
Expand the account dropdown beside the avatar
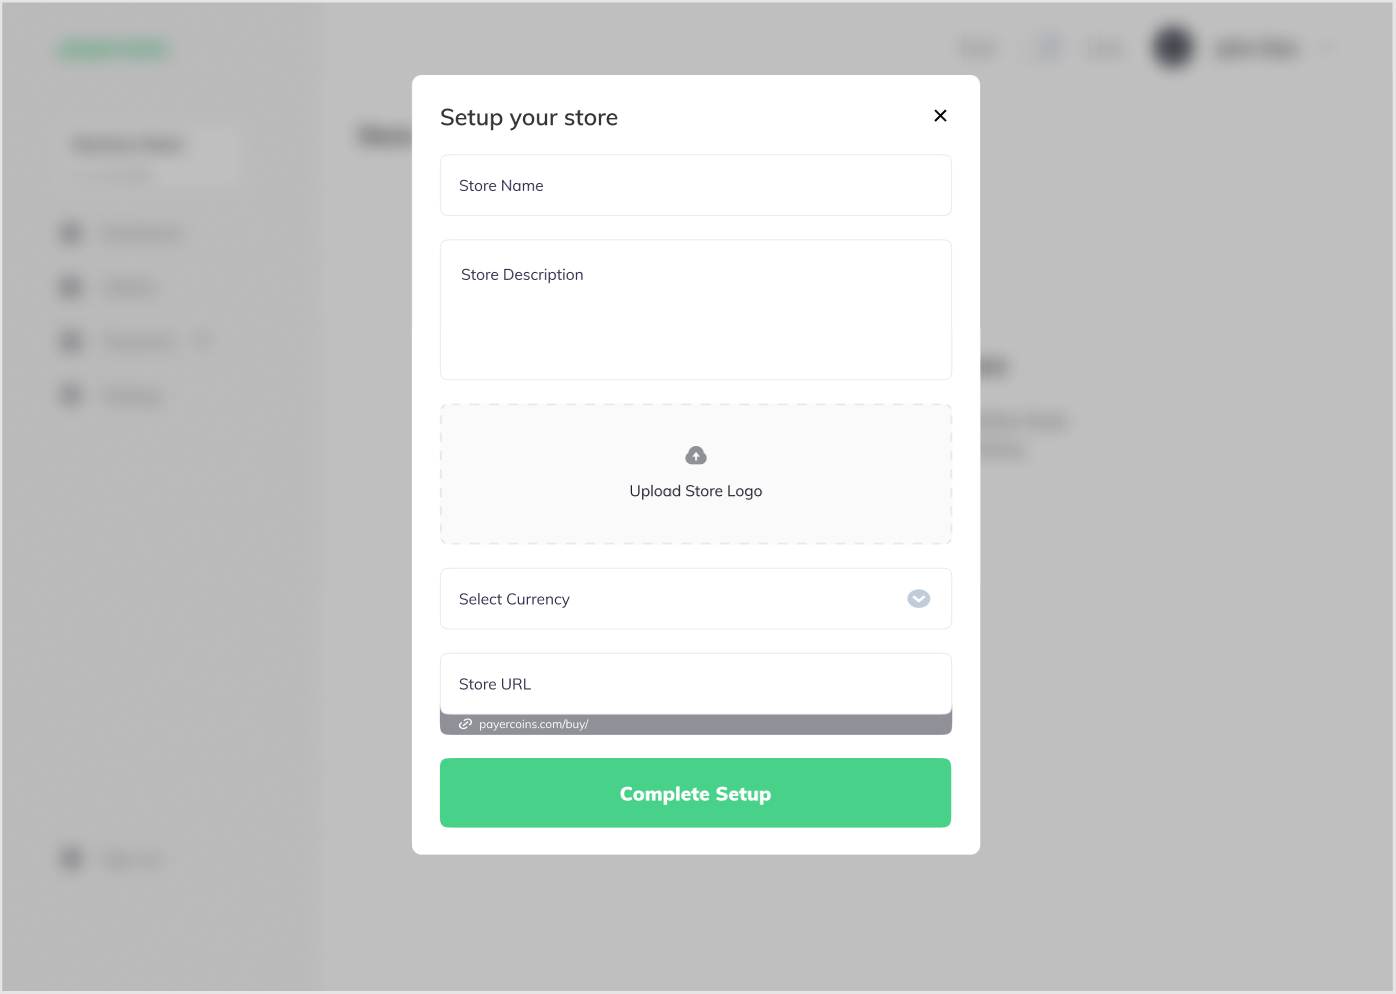1329,46
